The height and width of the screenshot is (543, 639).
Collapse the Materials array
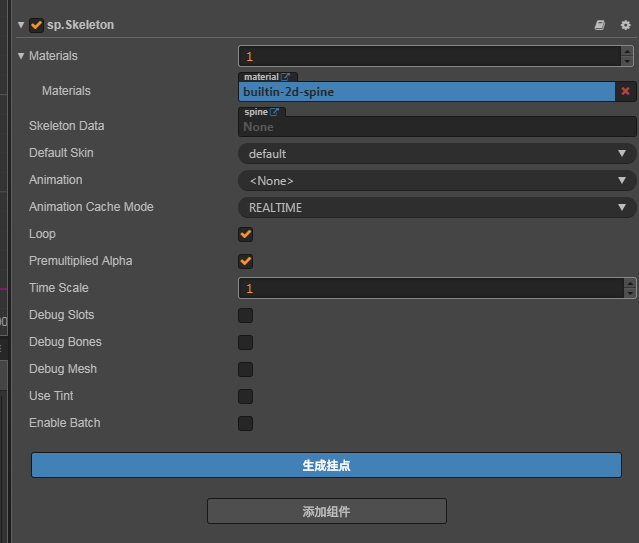(21, 56)
